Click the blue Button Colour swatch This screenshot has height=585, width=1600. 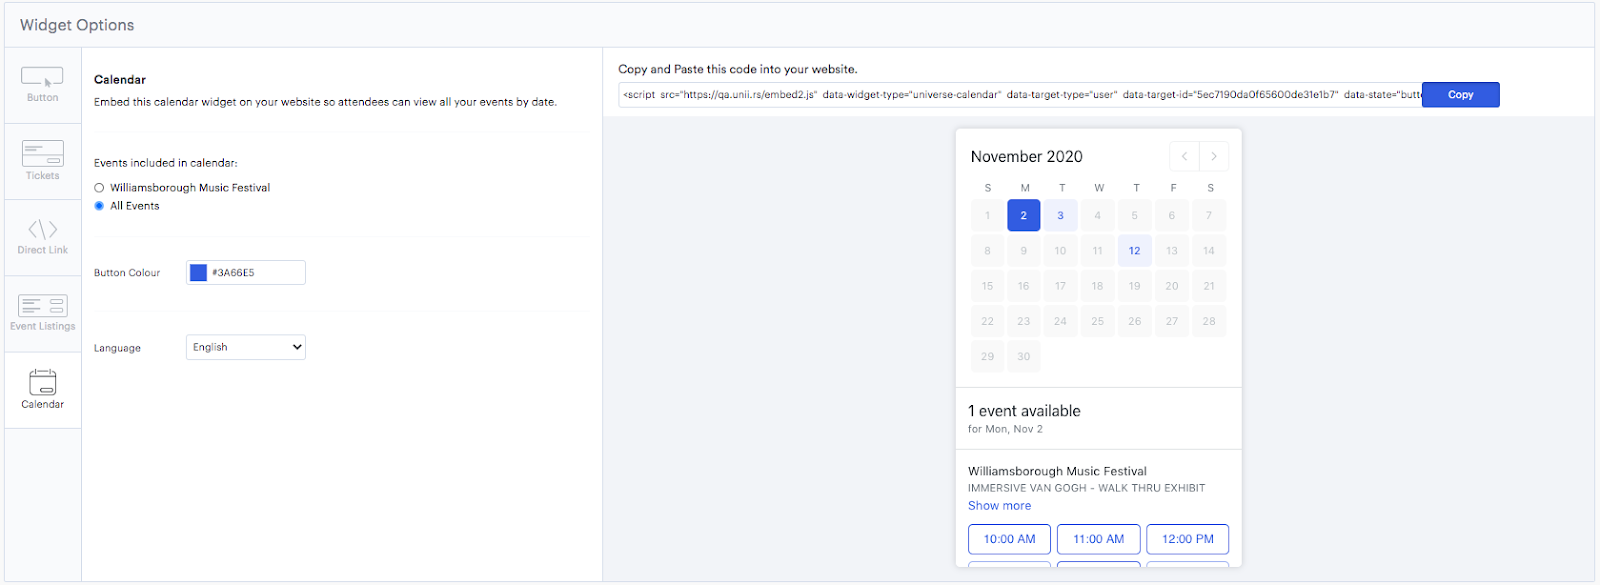tap(198, 273)
